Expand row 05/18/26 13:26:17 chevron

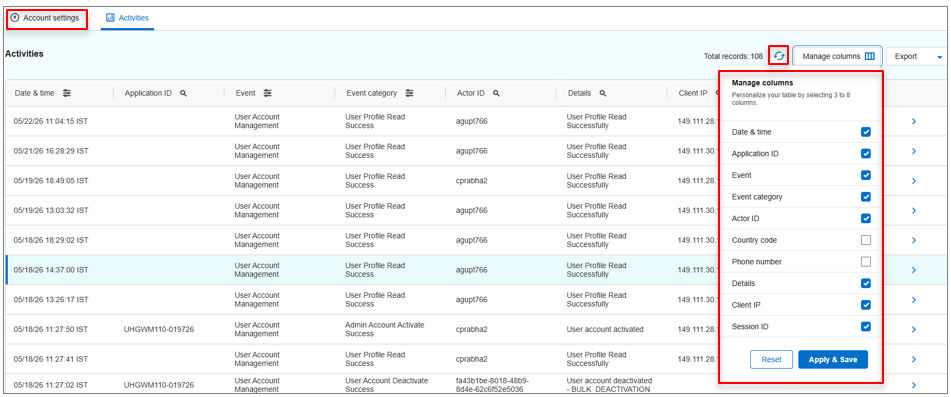(x=913, y=300)
